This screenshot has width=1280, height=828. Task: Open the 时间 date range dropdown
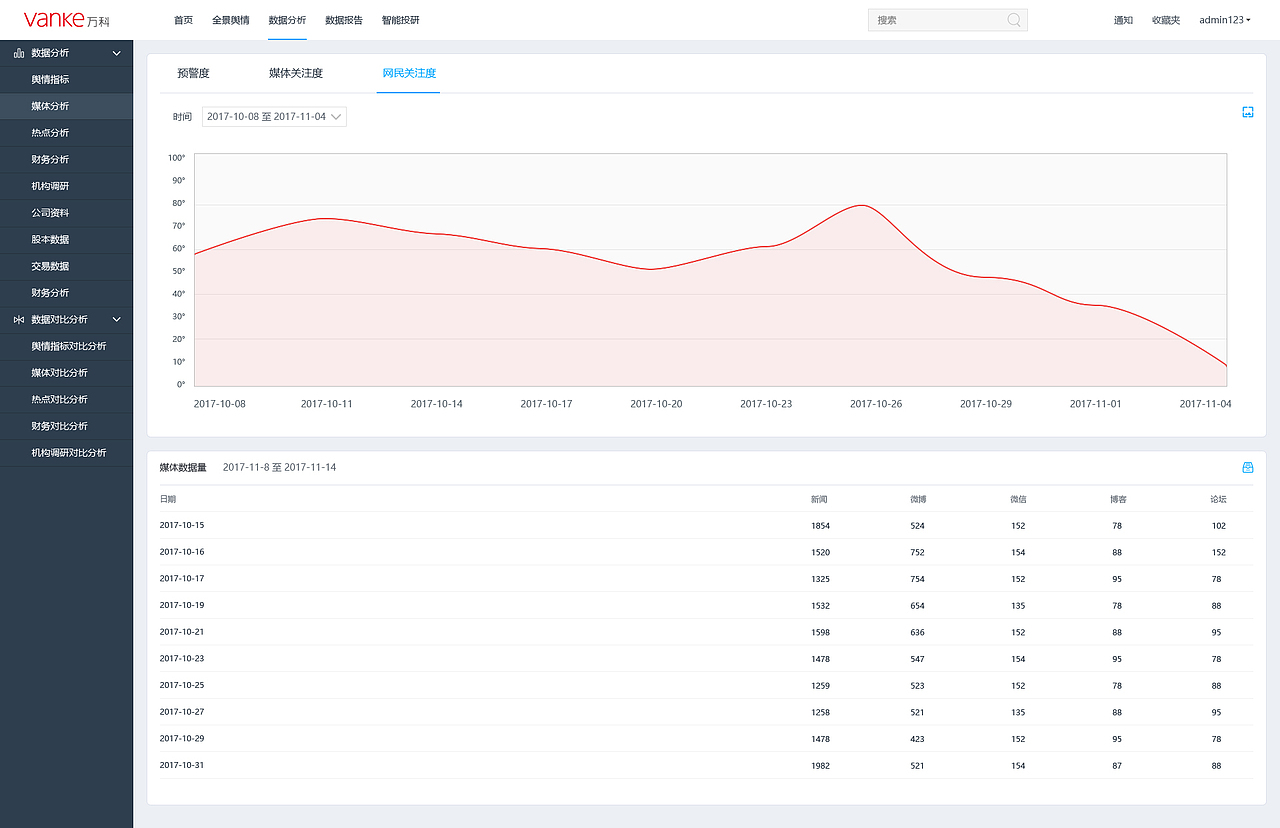pos(274,117)
